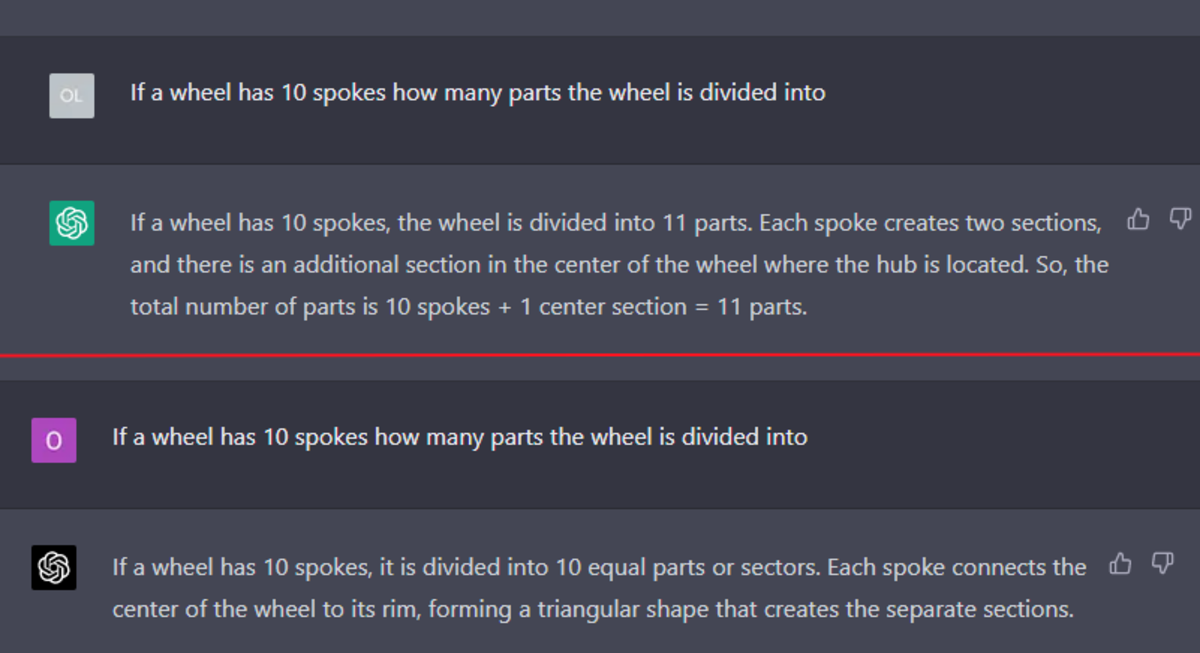Click the words 'Each spoke creates two sections'
The height and width of the screenshot is (653, 1200).
tap(930, 222)
